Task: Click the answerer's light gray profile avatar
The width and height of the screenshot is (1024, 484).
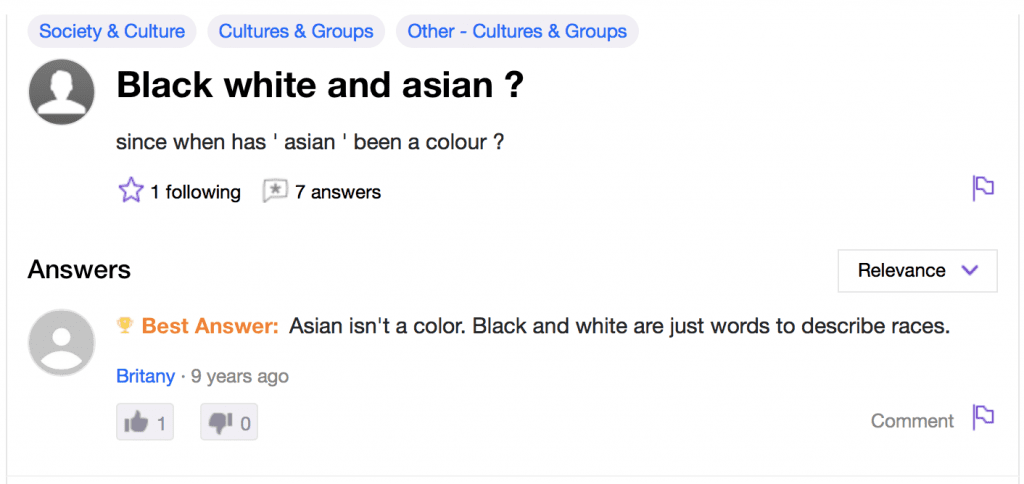Action: pos(61,342)
